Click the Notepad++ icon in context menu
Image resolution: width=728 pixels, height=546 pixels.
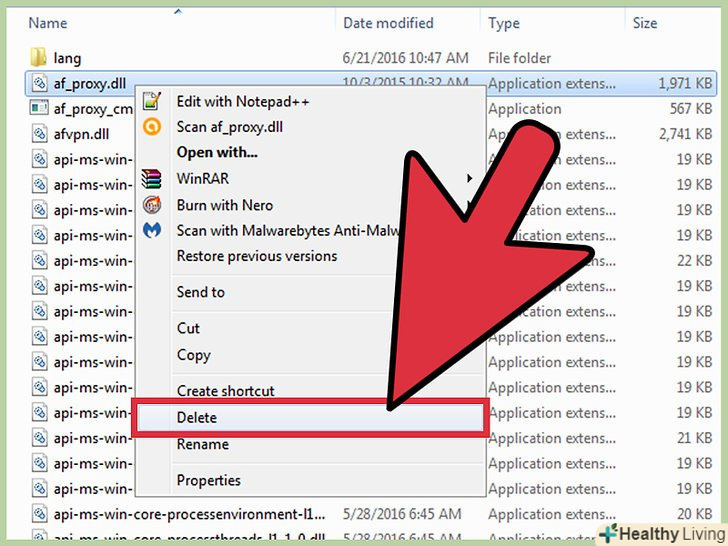click(x=152, y=101)
